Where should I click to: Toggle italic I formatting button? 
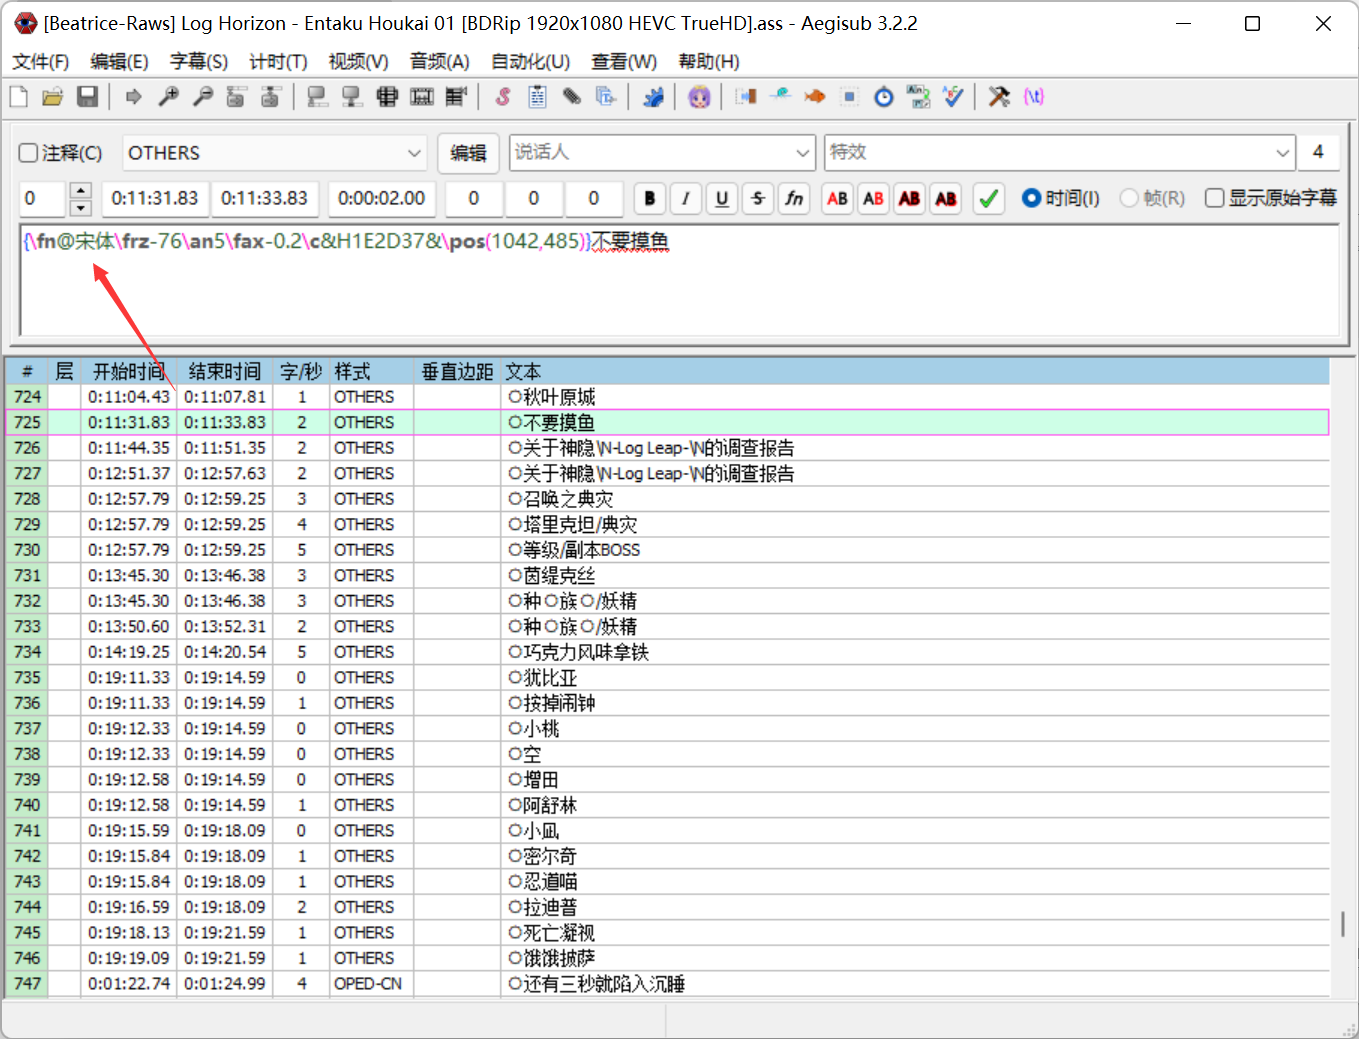(x=686, y=198)
